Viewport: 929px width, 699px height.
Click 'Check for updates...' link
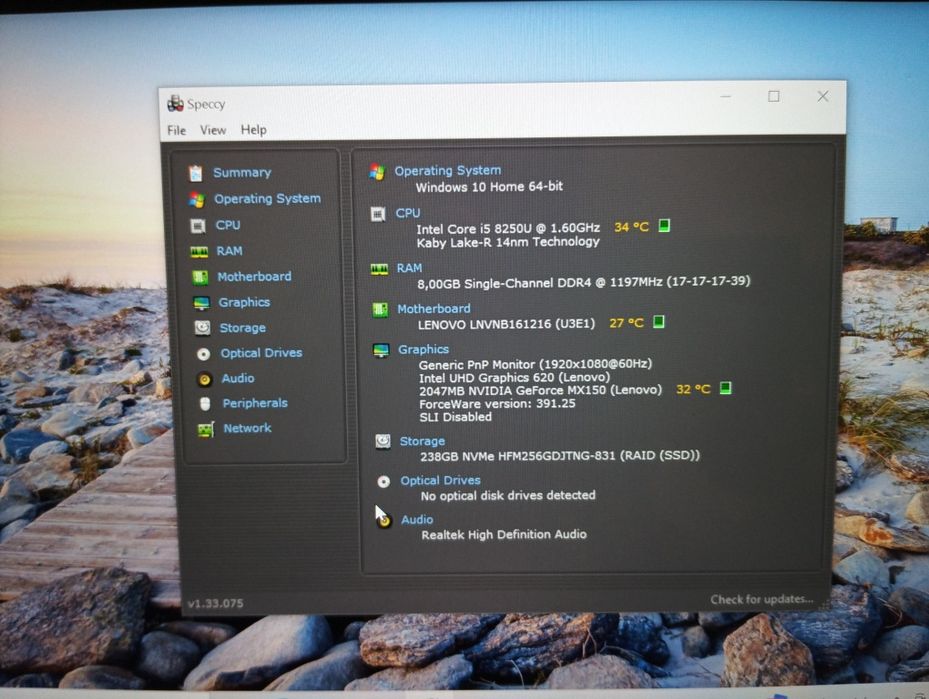(762, 599)
